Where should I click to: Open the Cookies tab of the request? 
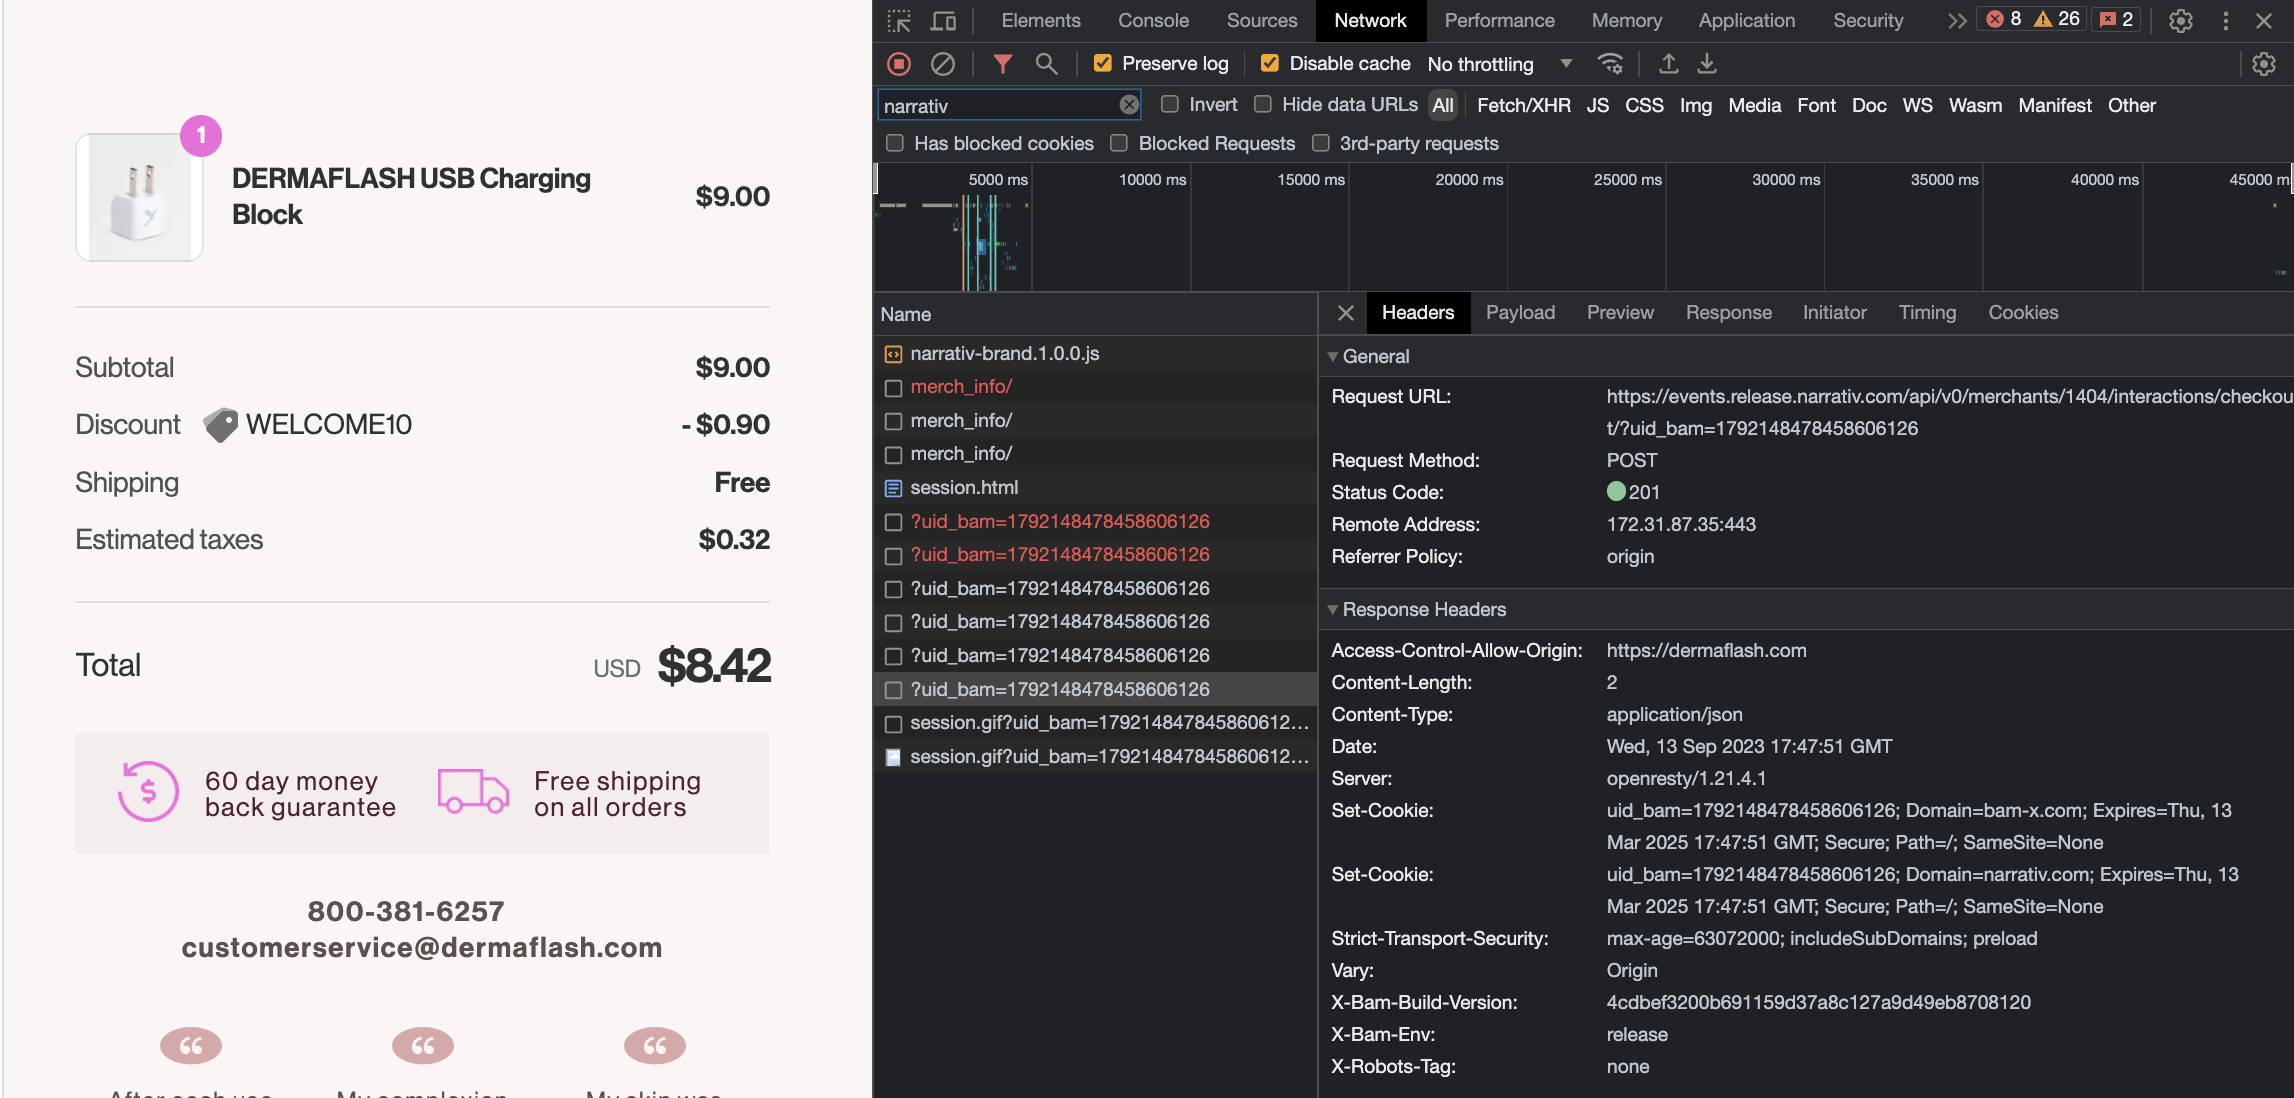tap(2022, 313)
